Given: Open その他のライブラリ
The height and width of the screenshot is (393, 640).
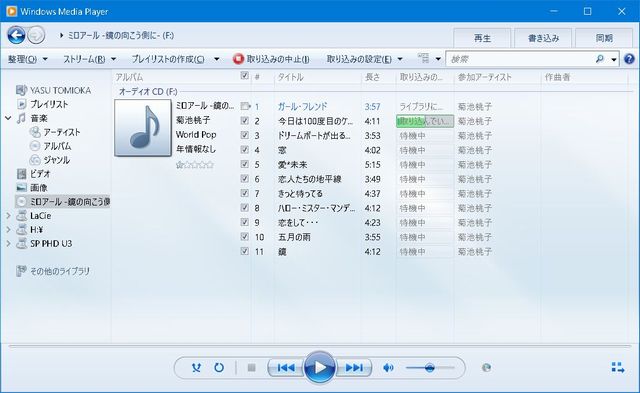Looking at the screenshot, I should [x=60, y=271].
